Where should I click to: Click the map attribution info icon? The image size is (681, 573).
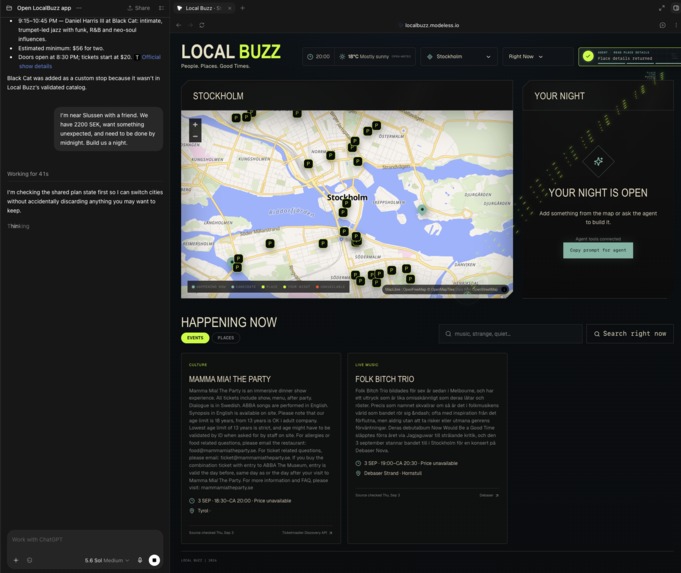point(504,289)
